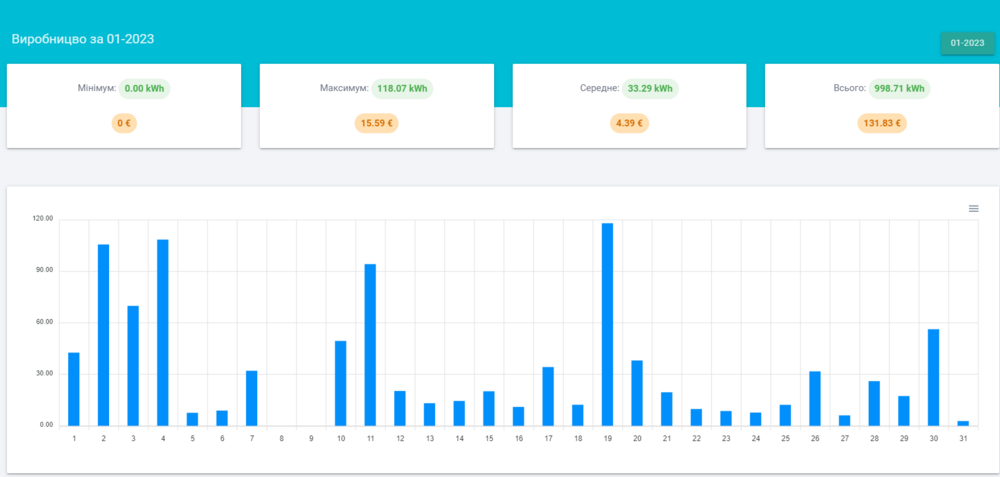Screen dimensions: 1000x477
Task: Select the bar for day 26
Action: coord(815,399)
